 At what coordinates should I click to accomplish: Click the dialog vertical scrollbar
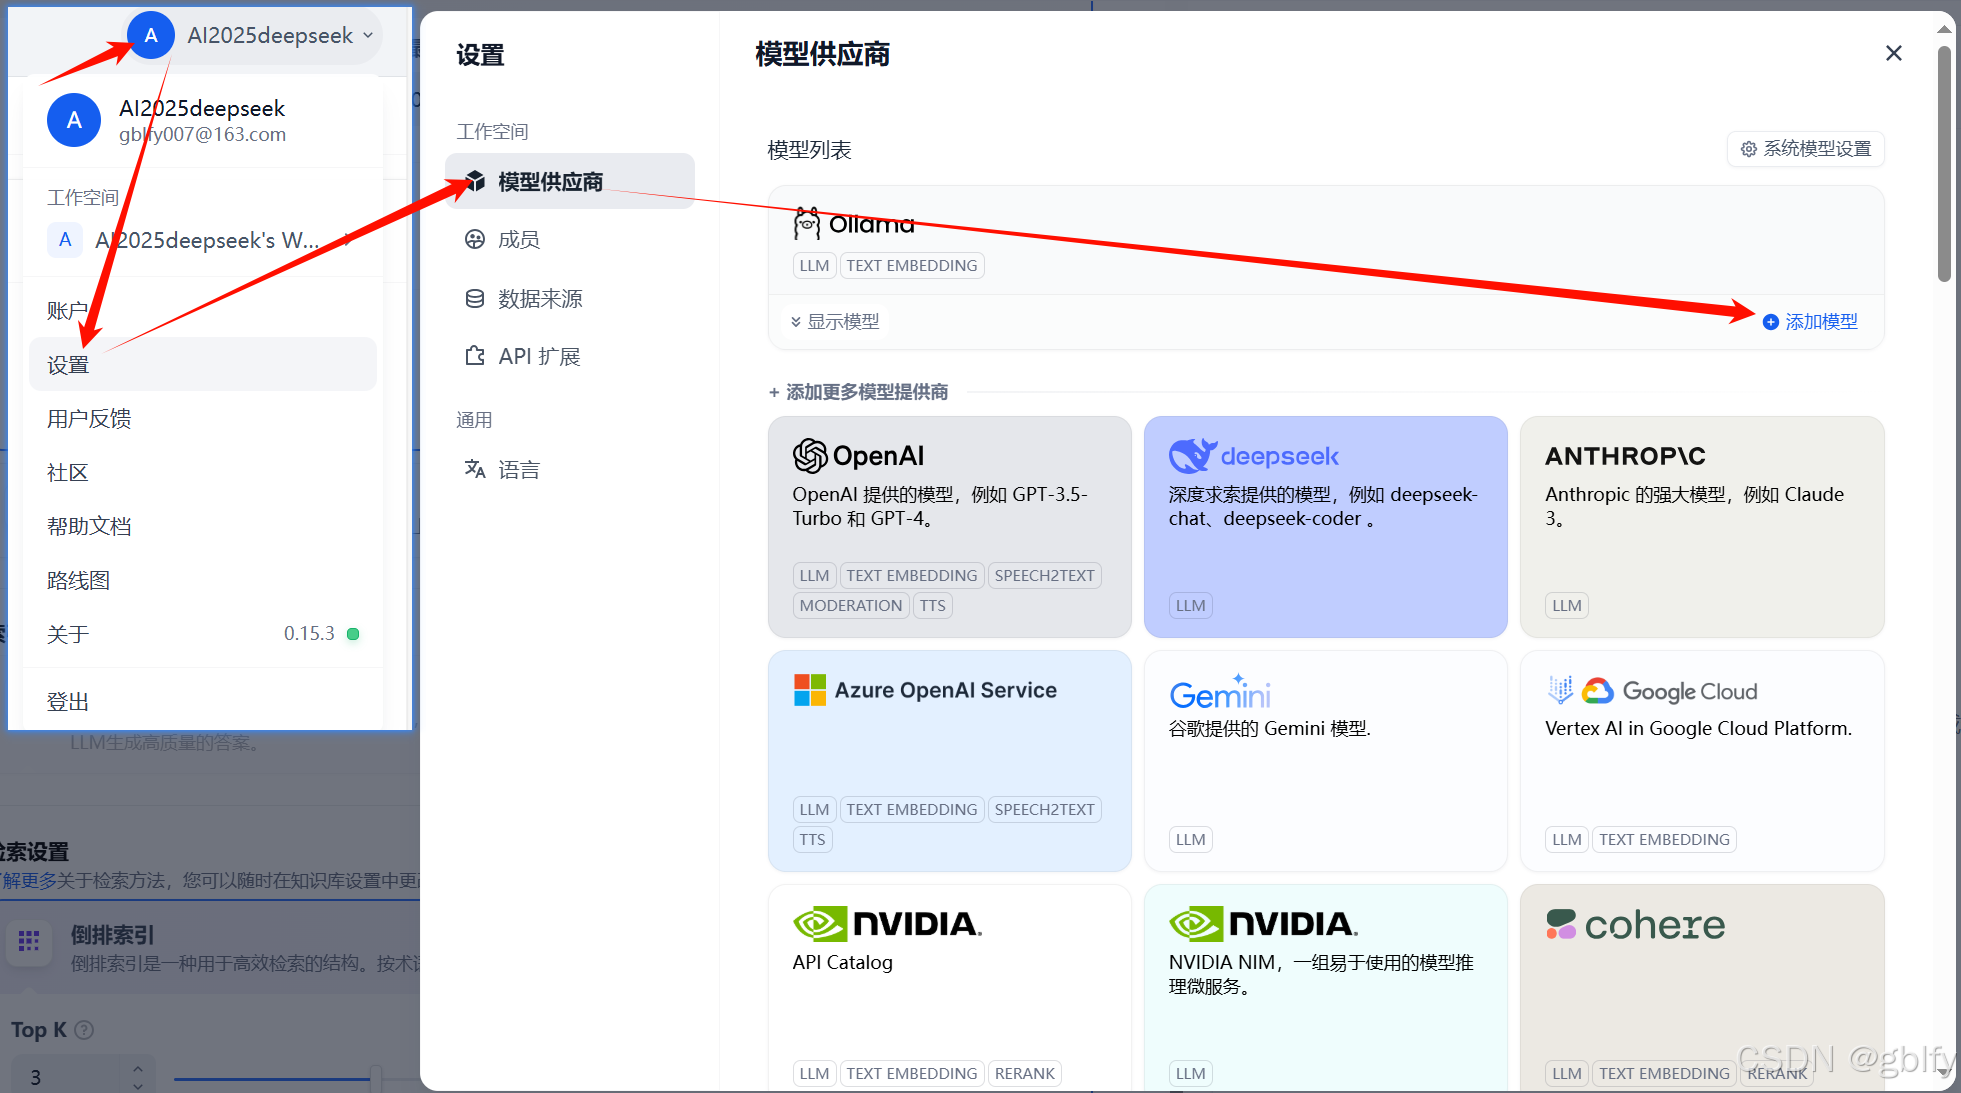tap(1944, 165)
